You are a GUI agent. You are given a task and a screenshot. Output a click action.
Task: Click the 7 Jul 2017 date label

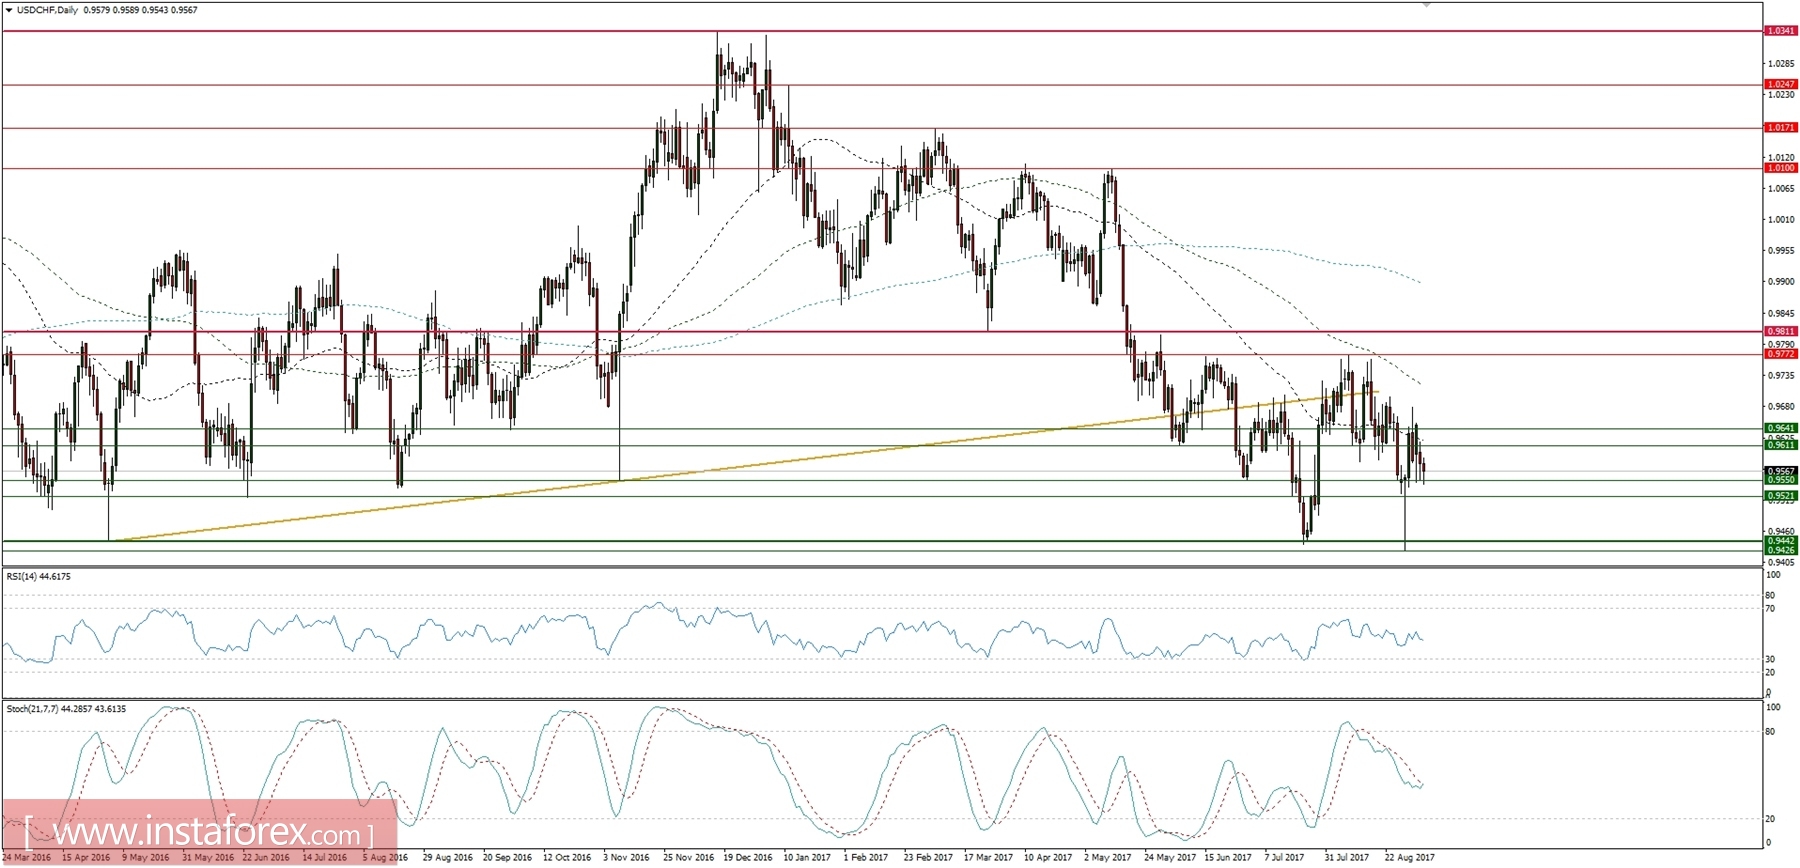coord(1284,858)
